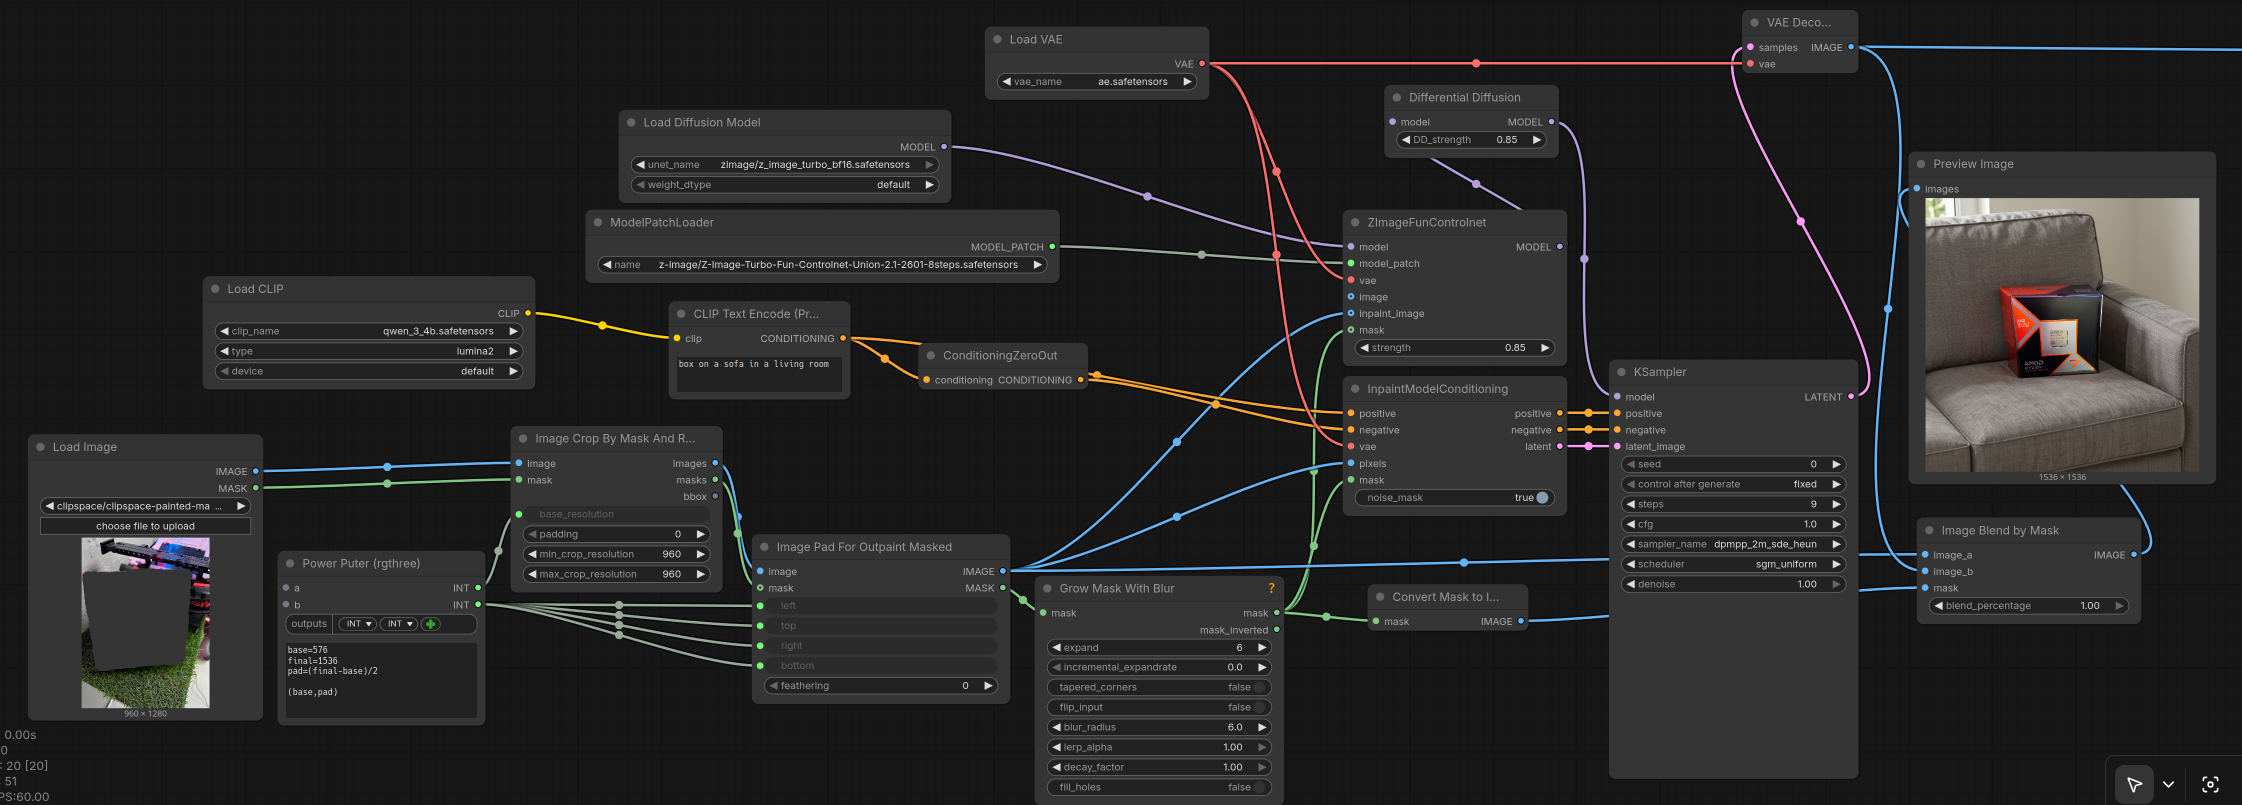Open the scheduler sgm_uniform dropdown

point(1733,564)
